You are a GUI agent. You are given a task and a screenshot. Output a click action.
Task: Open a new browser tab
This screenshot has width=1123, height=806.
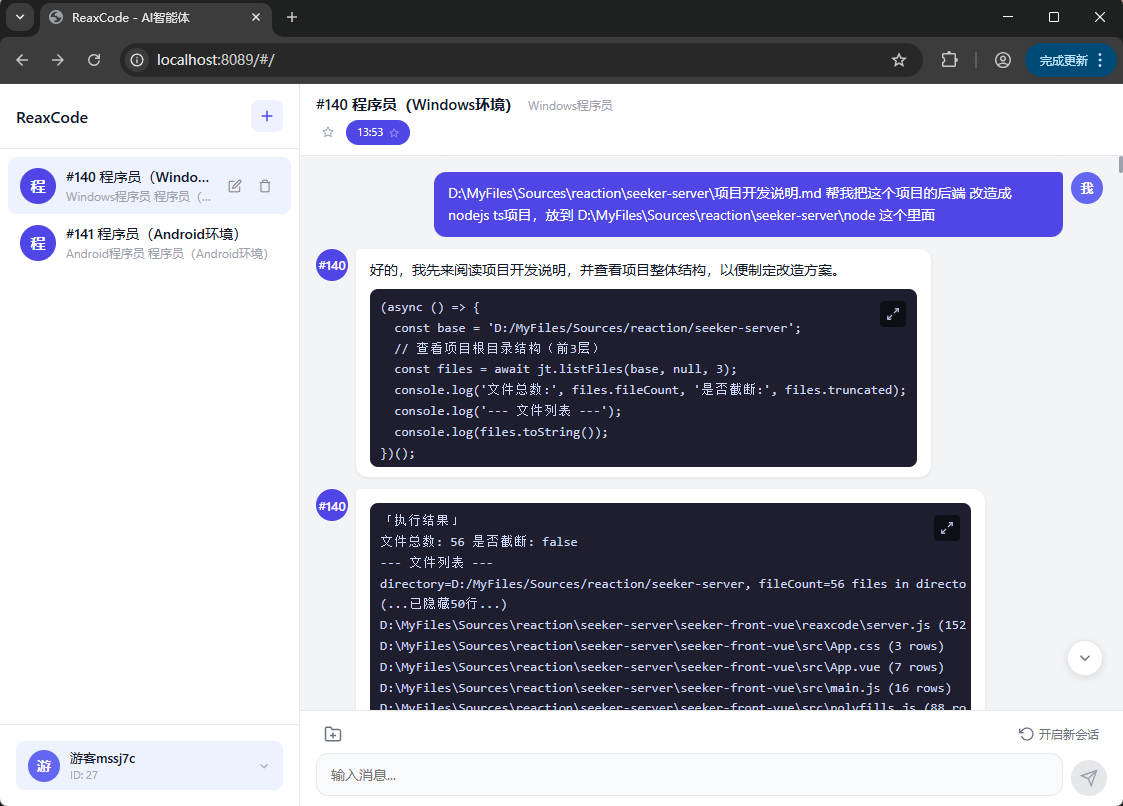(291, 17)
